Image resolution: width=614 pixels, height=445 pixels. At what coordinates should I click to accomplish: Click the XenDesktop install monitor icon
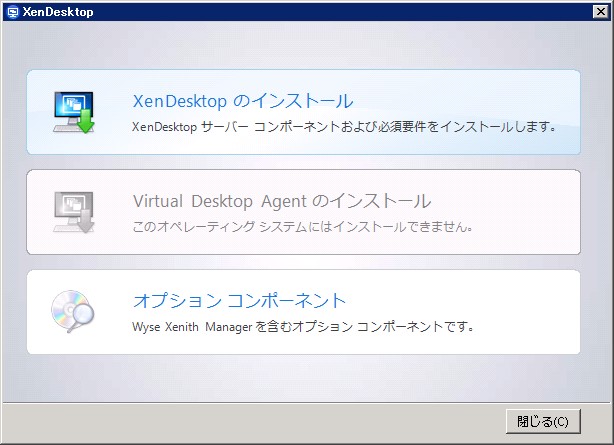tap(71, 109)
